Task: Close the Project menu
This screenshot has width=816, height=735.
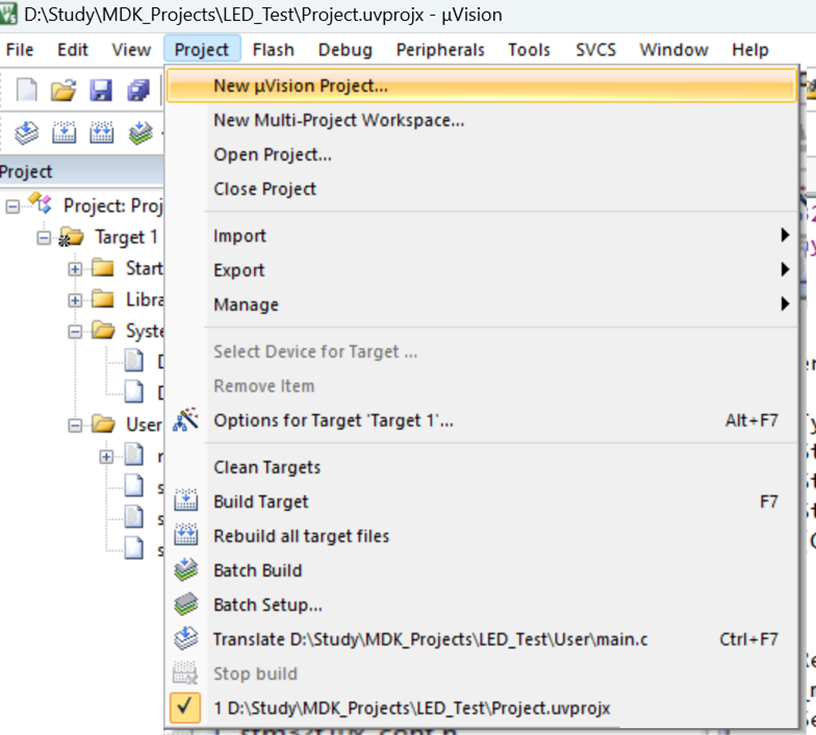Action: (201, 49)
